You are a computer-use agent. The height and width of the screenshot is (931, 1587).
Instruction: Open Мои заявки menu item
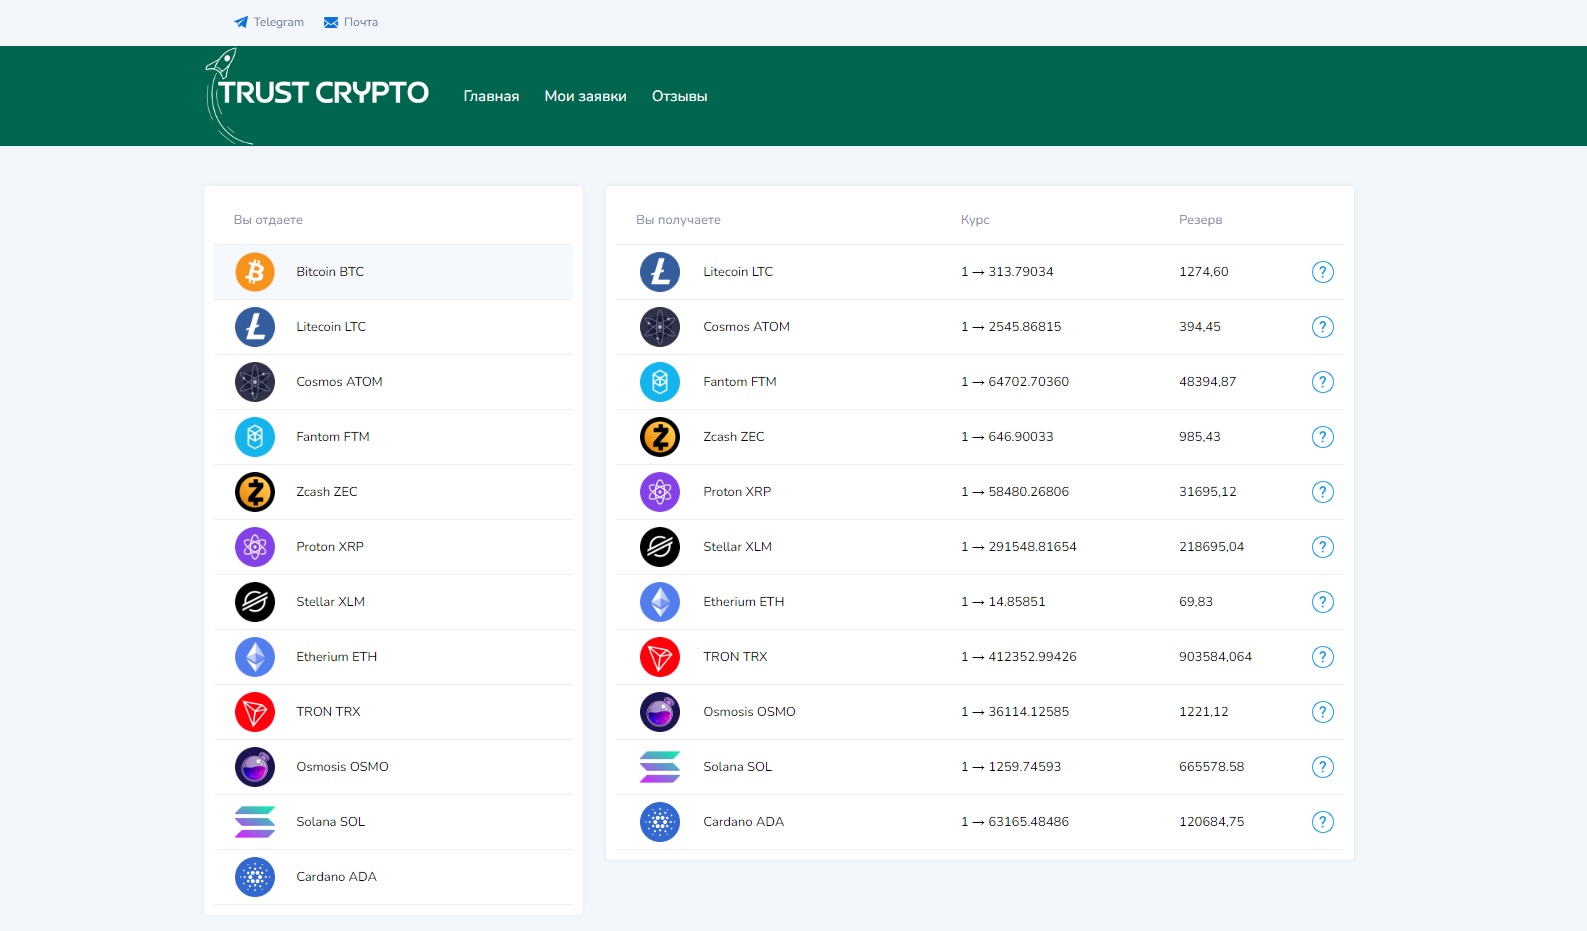click(x=585, y=96)
